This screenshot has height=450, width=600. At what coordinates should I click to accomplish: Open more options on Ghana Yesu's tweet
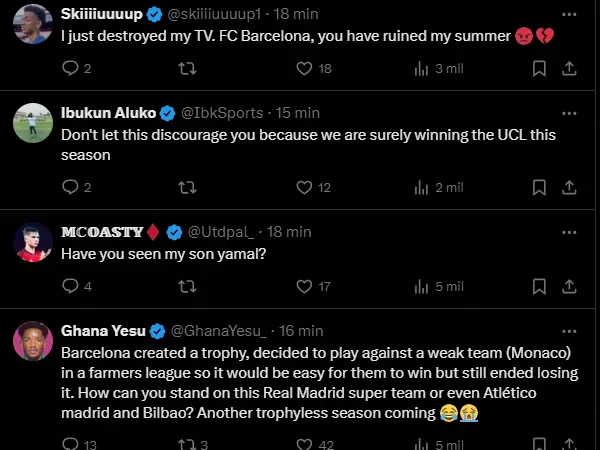(x=569, y=331)
